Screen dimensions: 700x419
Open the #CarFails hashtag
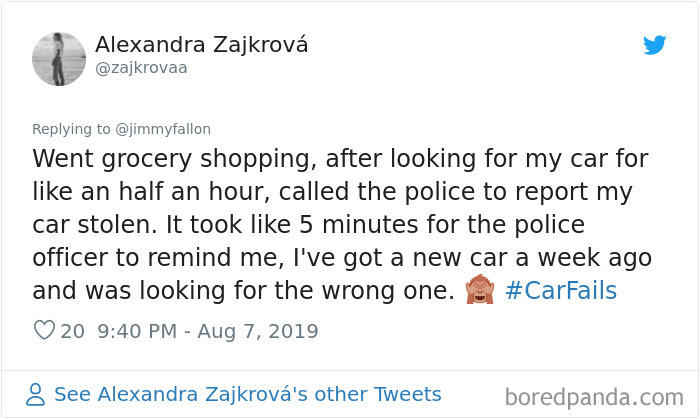561,291
